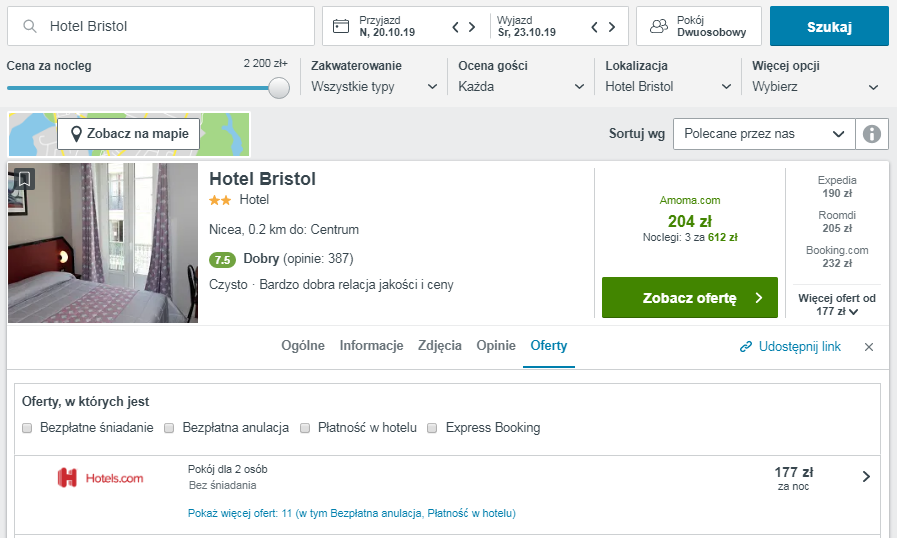Open the Hotels.com offer arrow
Image resolution: width=897 pixels, height=538 pixels.
(866, 477)
